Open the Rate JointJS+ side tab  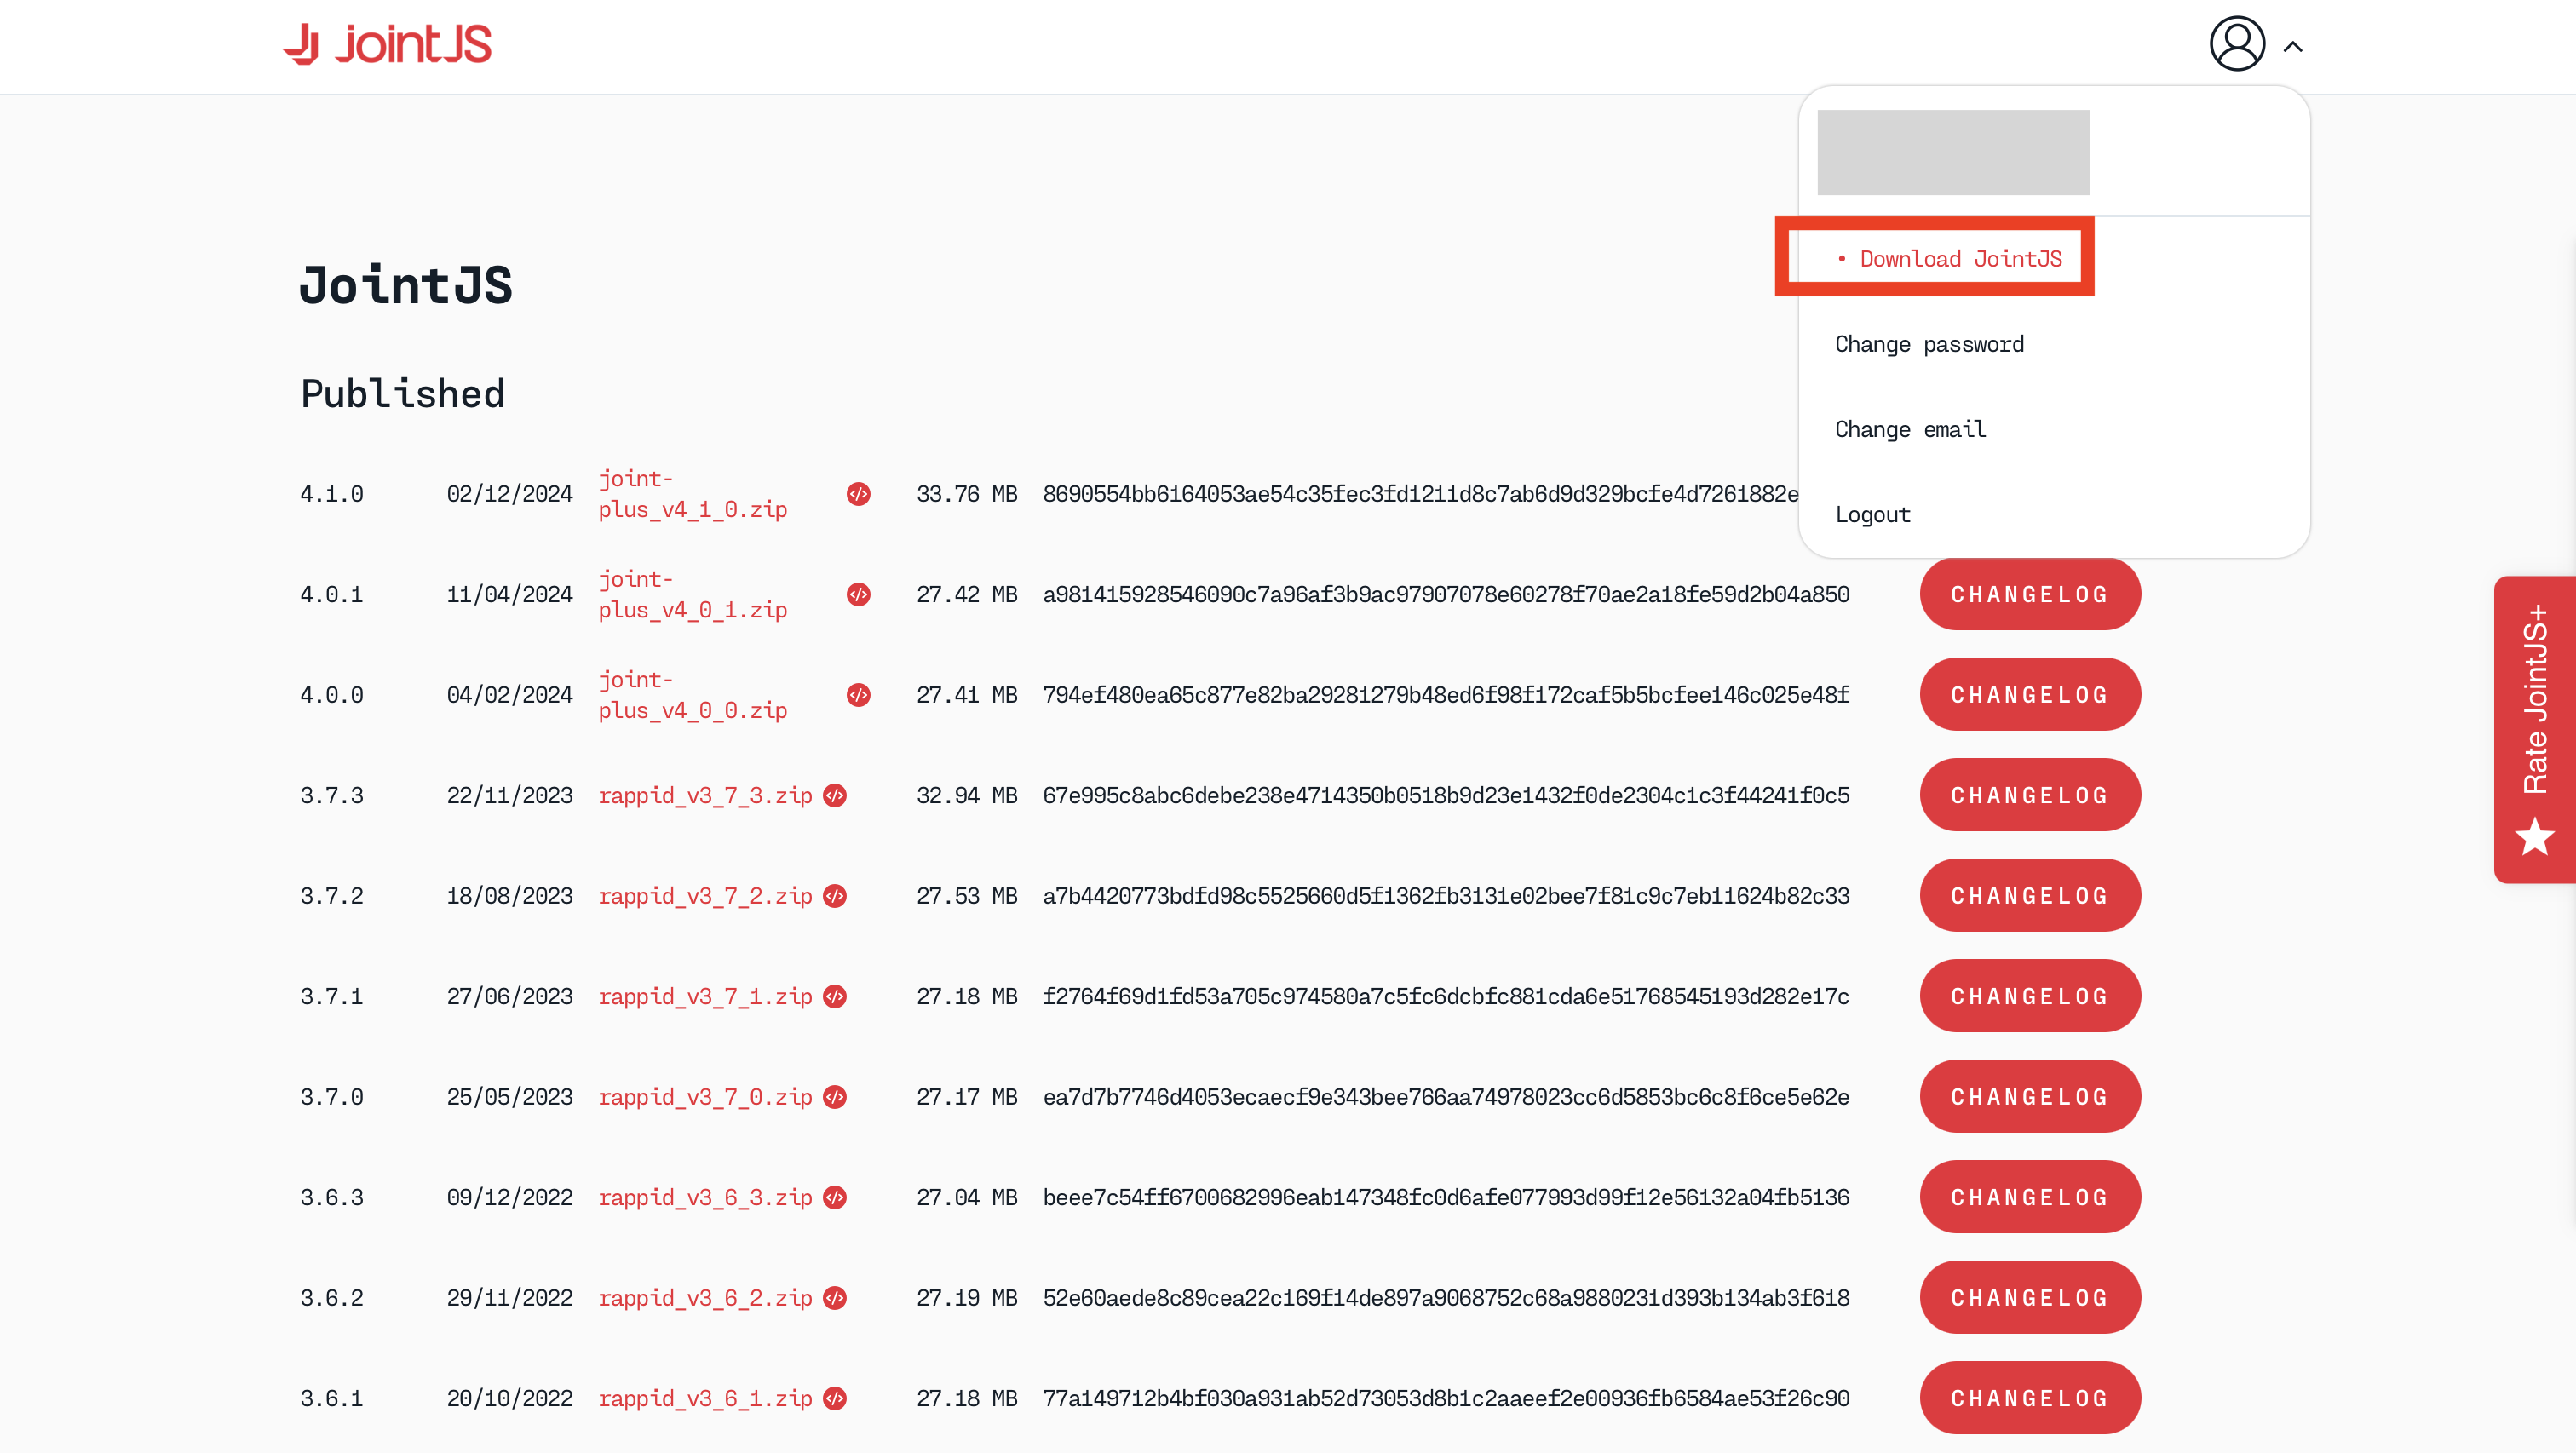tap(2535, 729)
